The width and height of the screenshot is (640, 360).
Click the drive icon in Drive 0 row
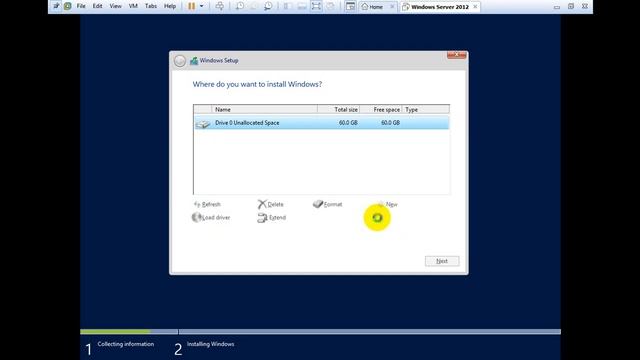point(203,124)
